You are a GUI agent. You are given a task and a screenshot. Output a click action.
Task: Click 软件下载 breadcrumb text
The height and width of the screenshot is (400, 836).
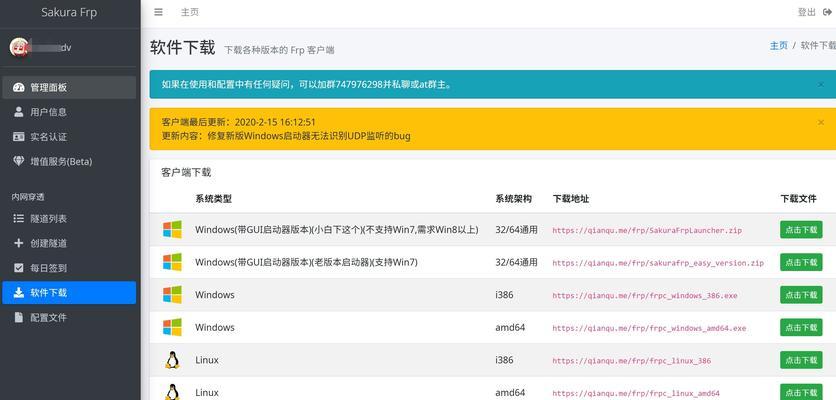(x=818, y=45)
